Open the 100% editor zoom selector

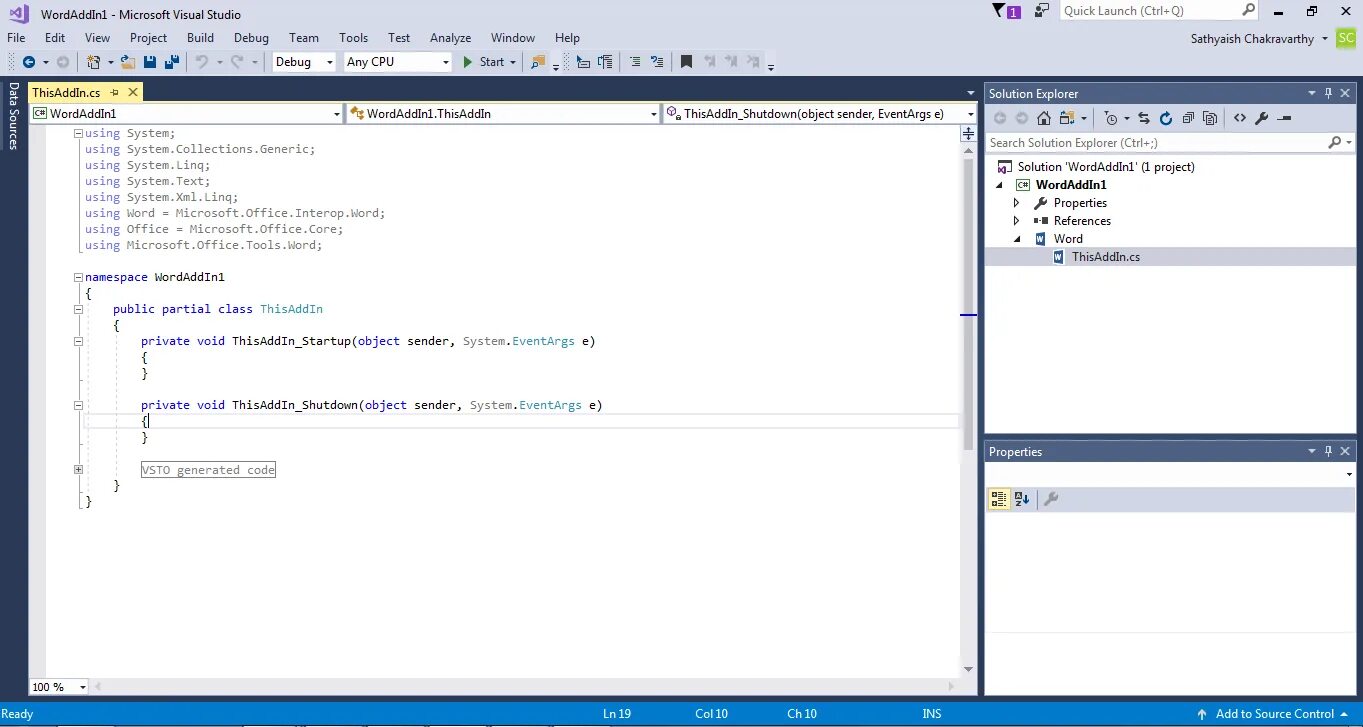(57, 686)
